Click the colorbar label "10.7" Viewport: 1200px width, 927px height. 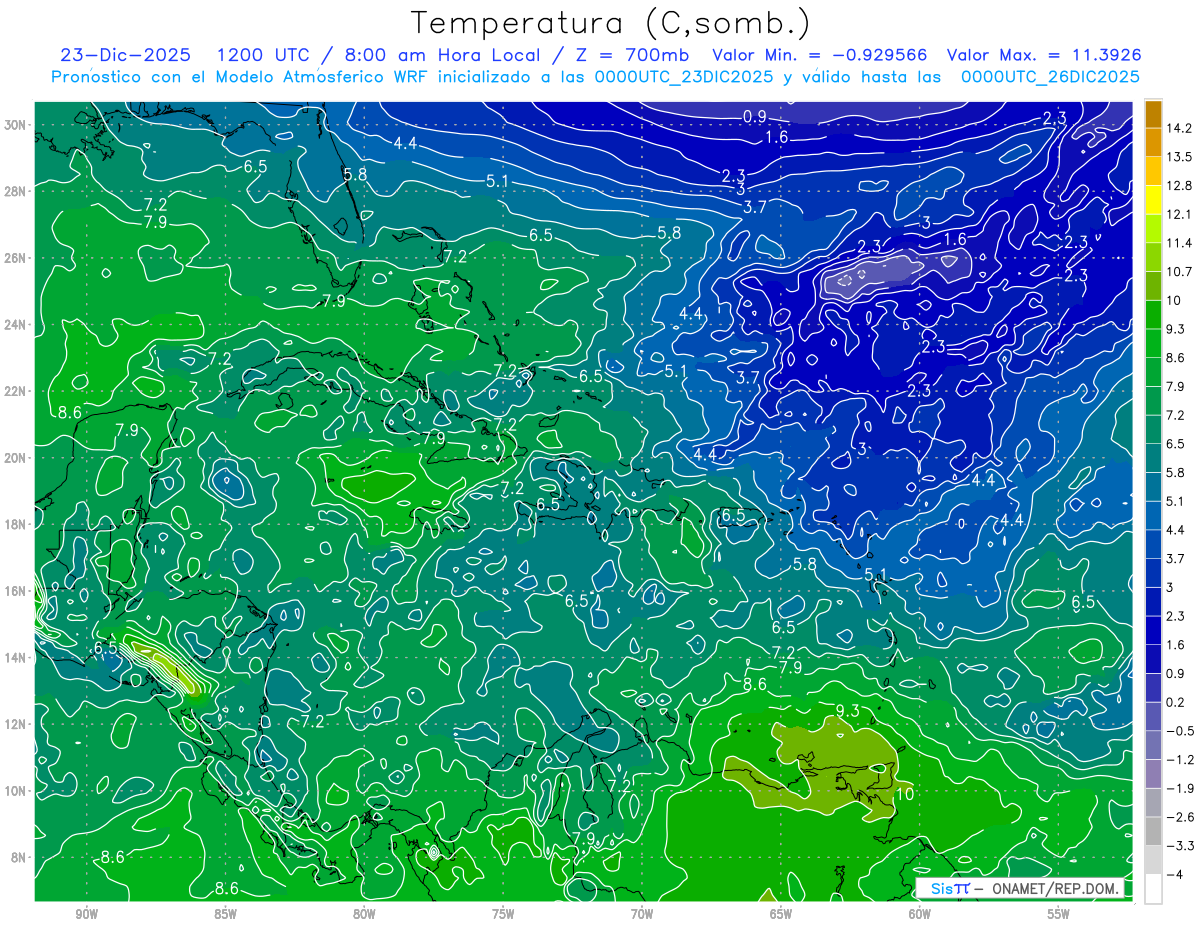pos(1179,272)
